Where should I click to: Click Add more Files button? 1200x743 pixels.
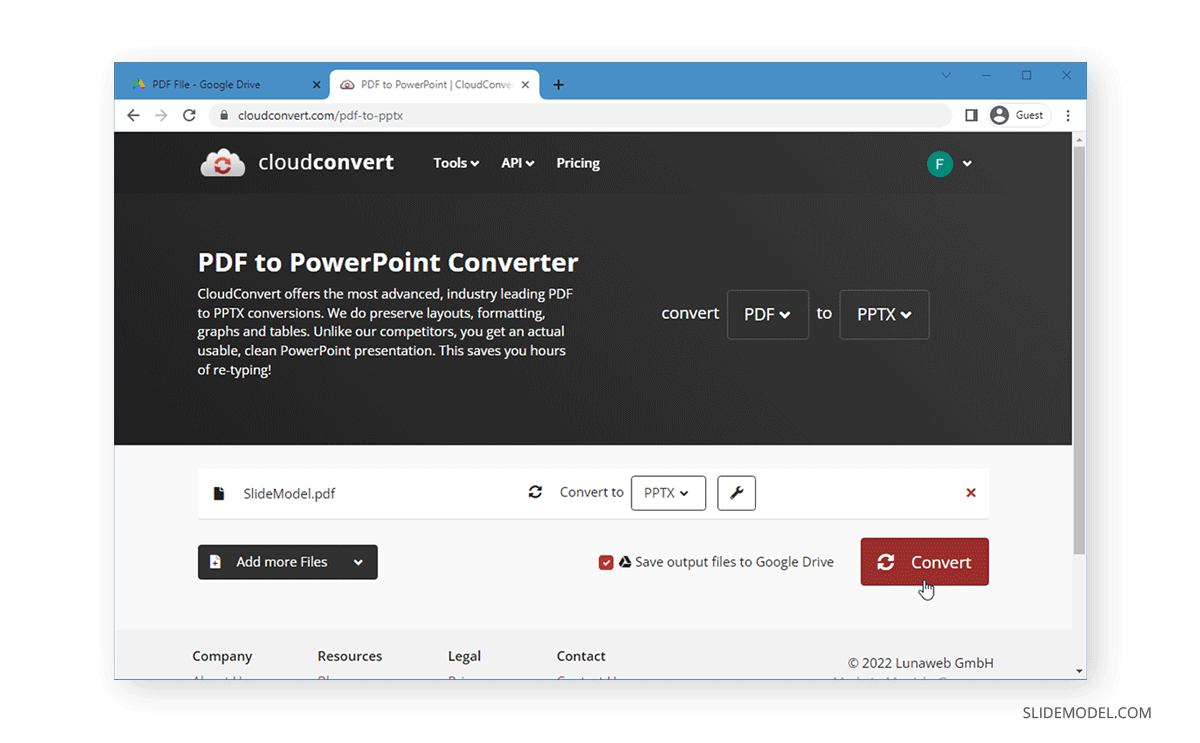(x=287, y=562)
